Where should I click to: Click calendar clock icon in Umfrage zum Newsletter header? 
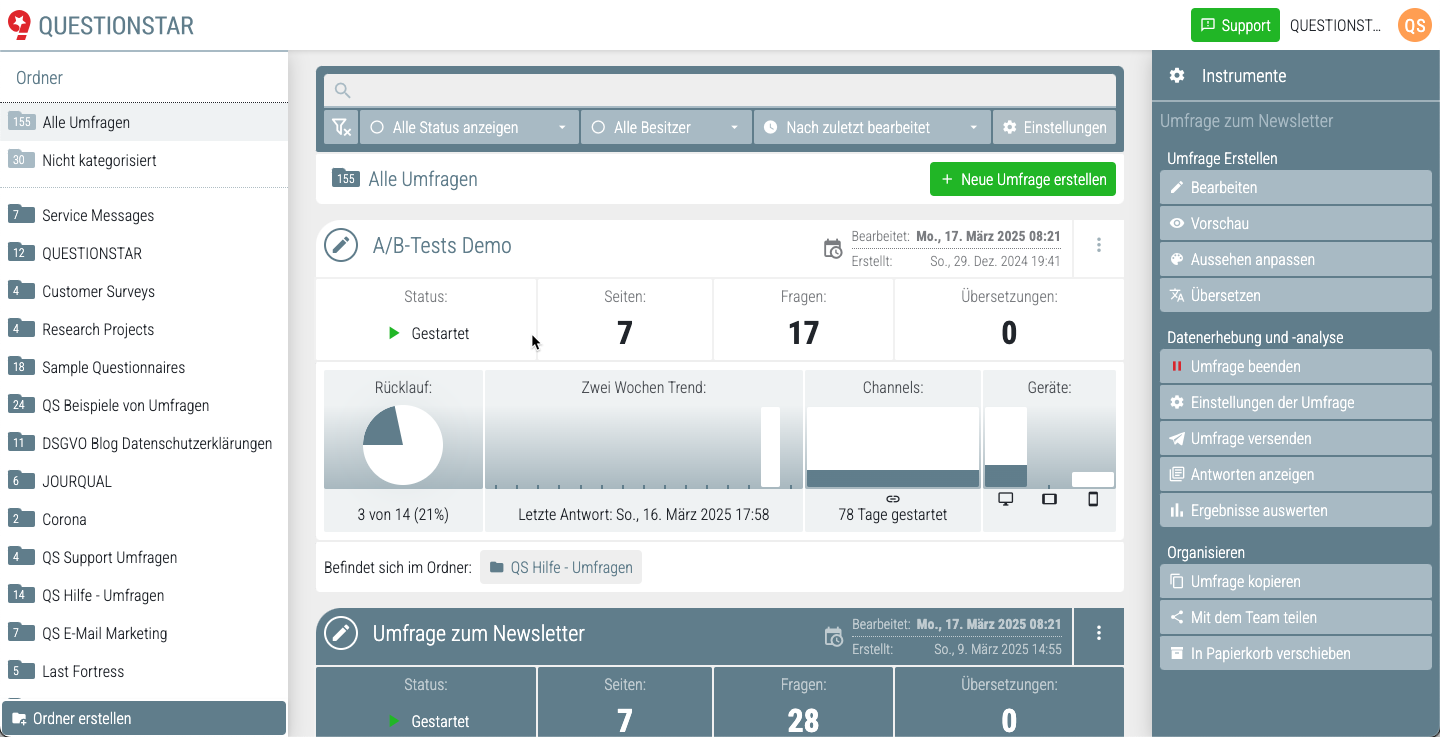[832, 636]
